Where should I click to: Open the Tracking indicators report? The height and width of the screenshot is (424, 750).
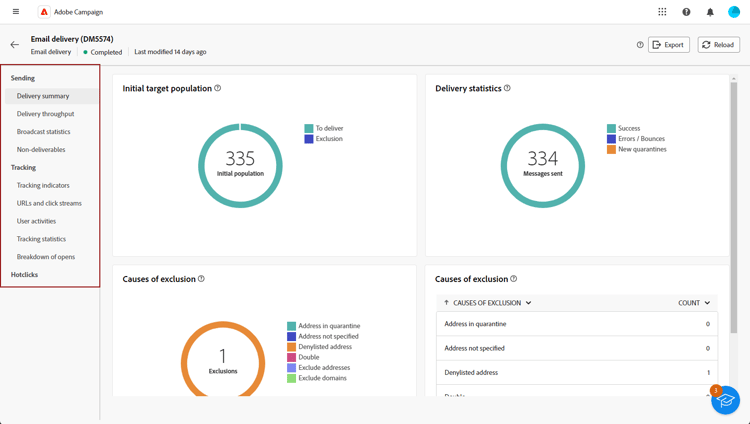coord(43,185)
